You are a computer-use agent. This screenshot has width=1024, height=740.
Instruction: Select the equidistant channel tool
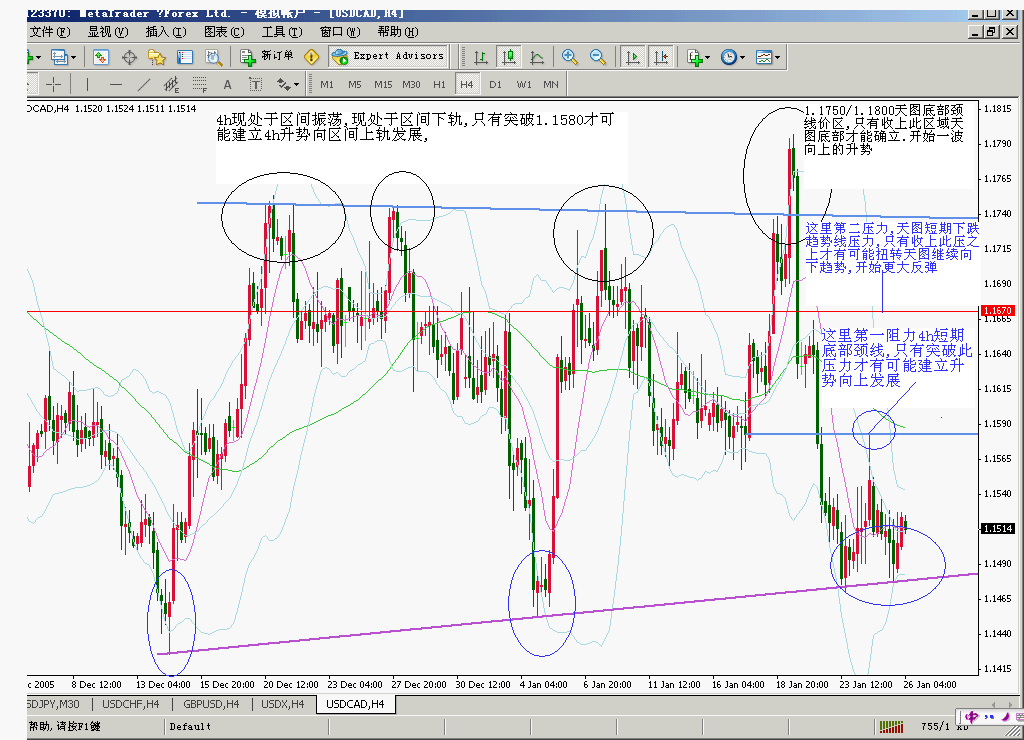[x=172, y=84]
